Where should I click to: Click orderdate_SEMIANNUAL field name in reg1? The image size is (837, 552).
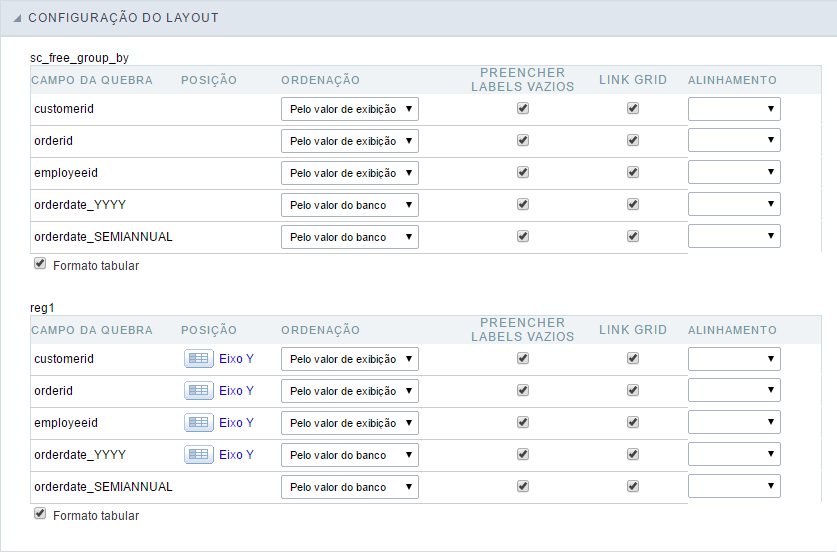point(103,487)
